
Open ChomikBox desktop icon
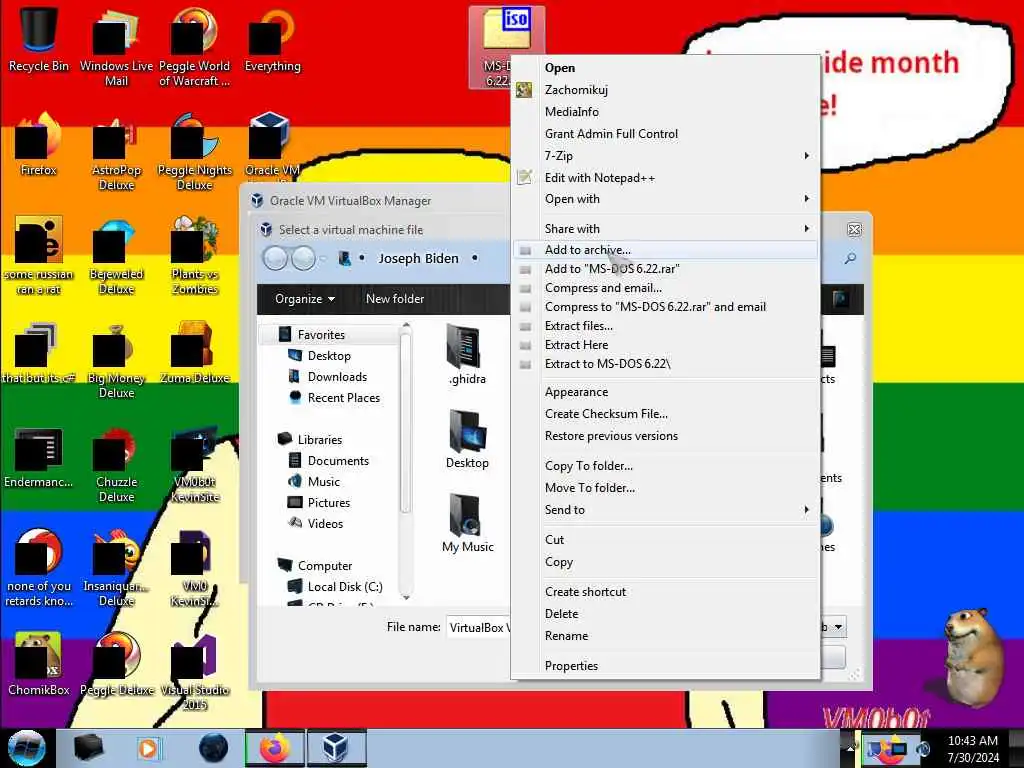click(x=38, y=664)
